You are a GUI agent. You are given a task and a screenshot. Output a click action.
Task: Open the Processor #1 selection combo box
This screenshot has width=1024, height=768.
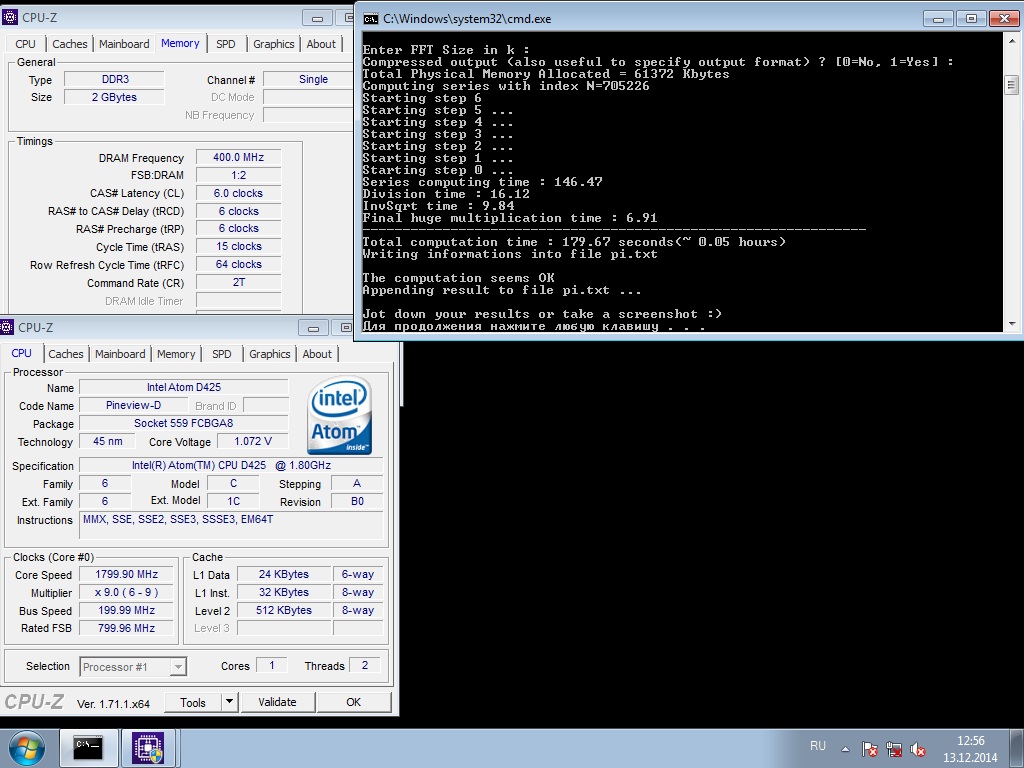pyautogui.click(x=133, y=667)
